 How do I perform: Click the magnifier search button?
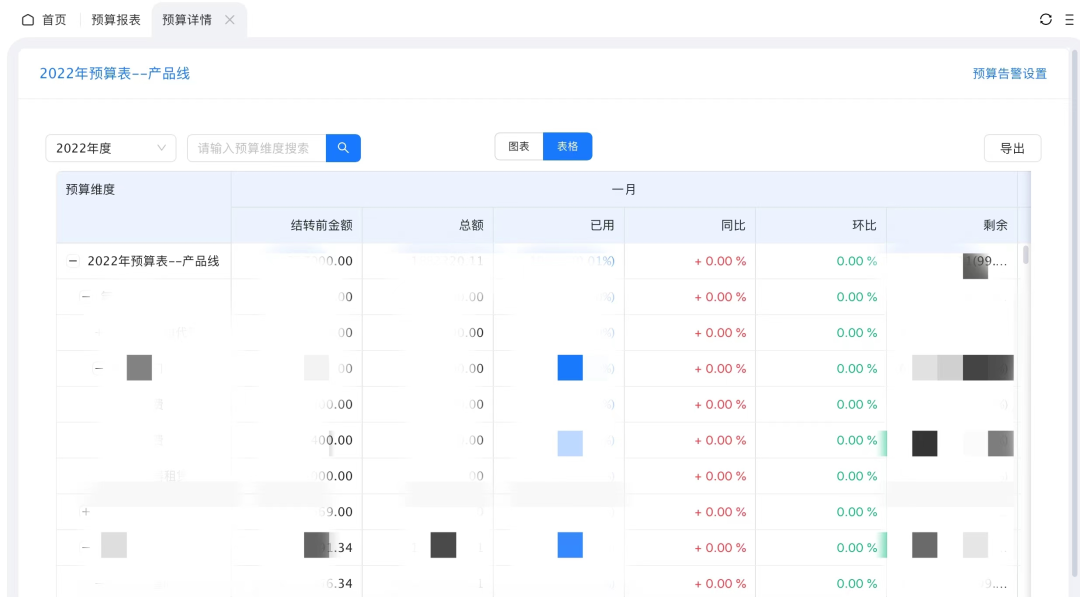coord(343,148)
